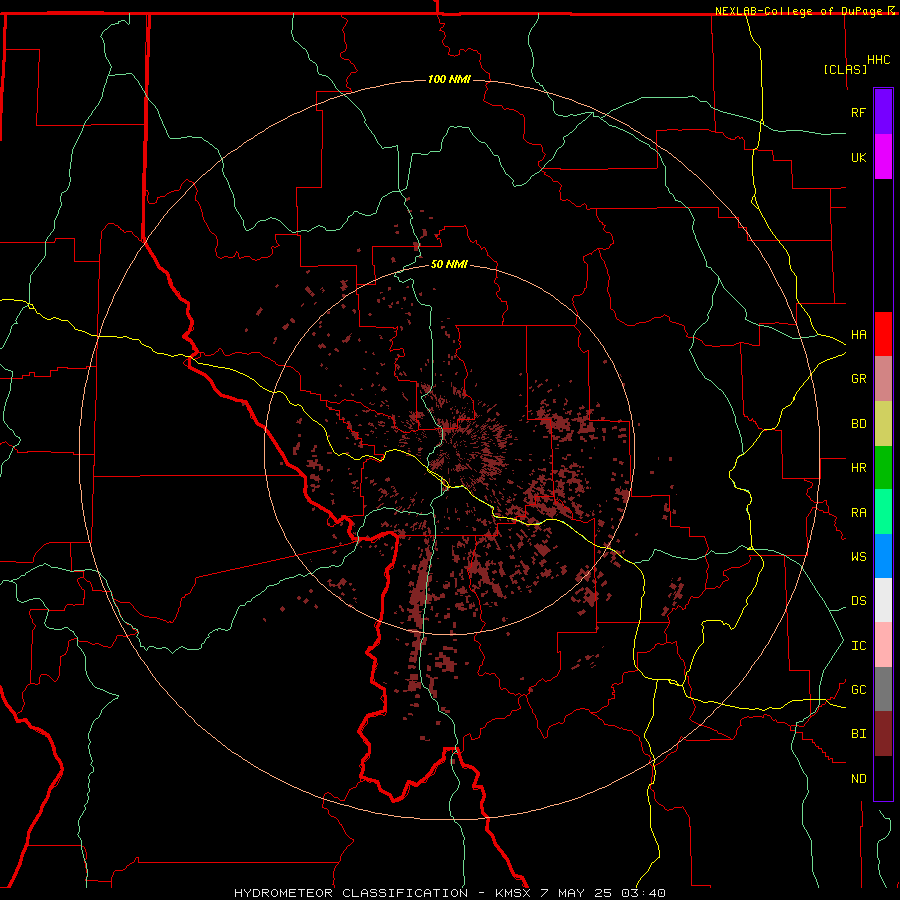Click the DS white legend swatch
Image resolution: width=900 pixels, height=900 pixels.
(x=883, y=600)
